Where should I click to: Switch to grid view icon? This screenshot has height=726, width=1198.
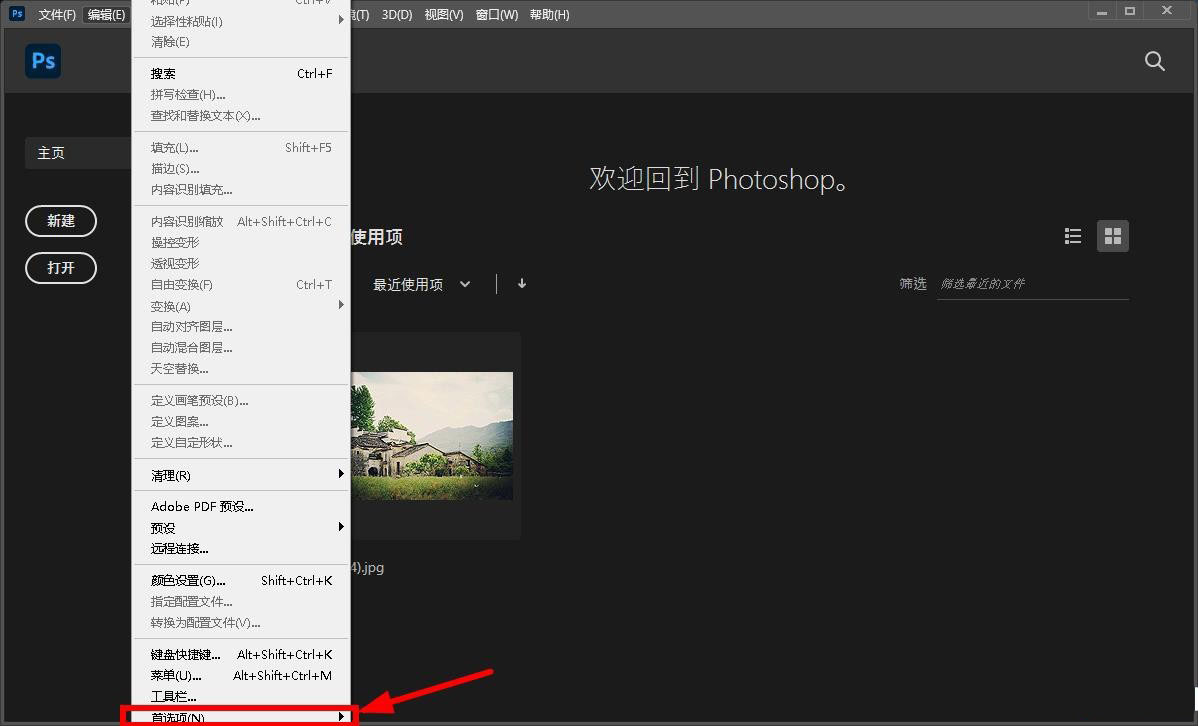1112,236
